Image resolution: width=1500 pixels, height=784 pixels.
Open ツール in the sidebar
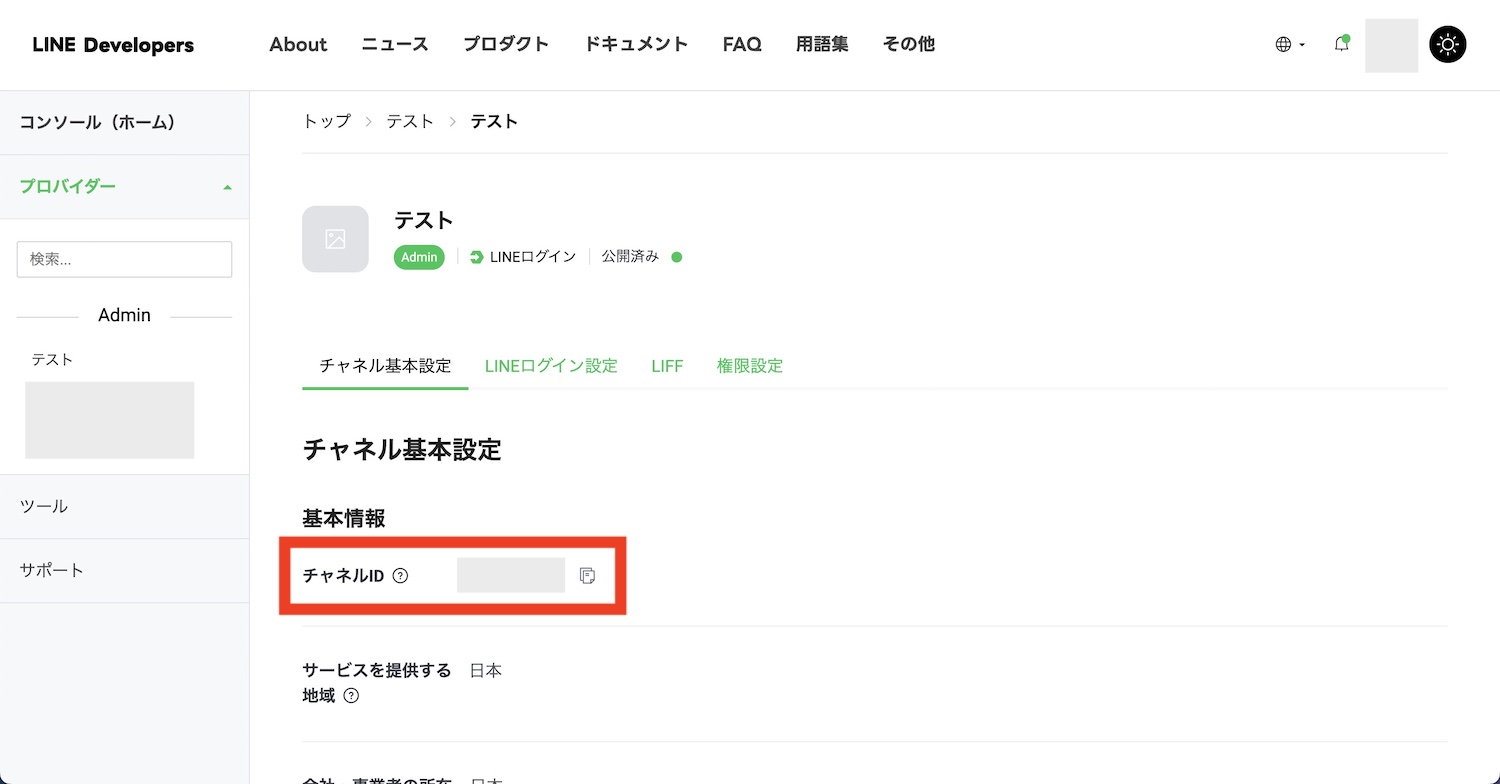(124, 506)
